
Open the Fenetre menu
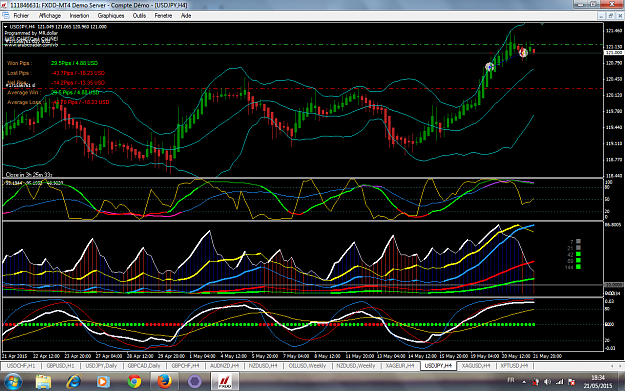(163, 16)
